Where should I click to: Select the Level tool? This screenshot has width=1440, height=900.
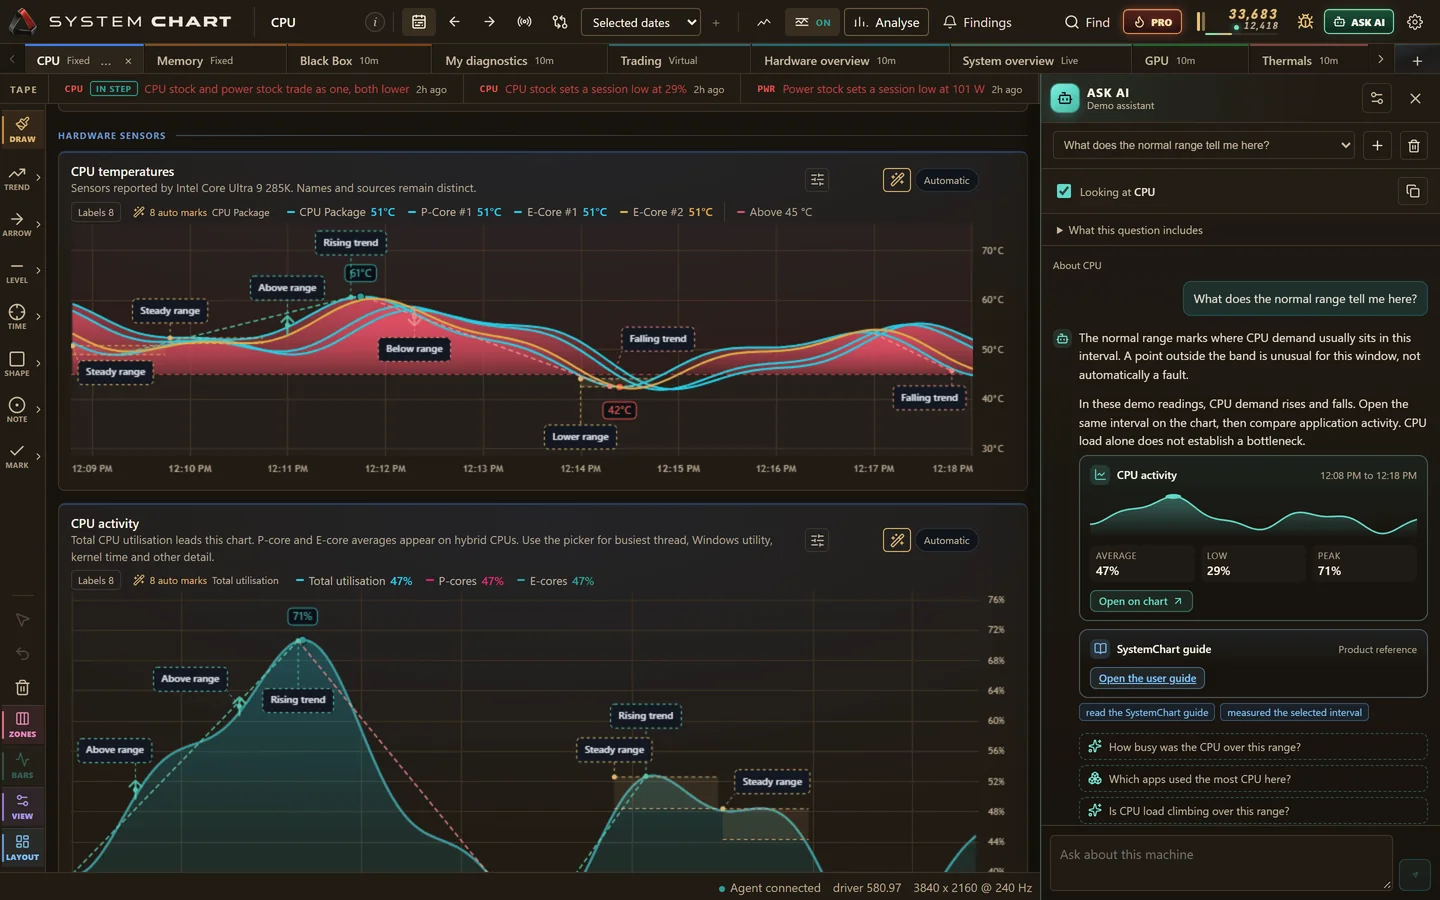tap(17, 271)
